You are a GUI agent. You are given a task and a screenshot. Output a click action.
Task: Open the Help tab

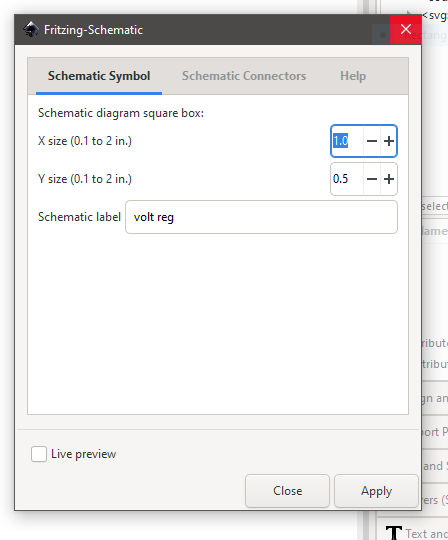[x=353, y=76]
